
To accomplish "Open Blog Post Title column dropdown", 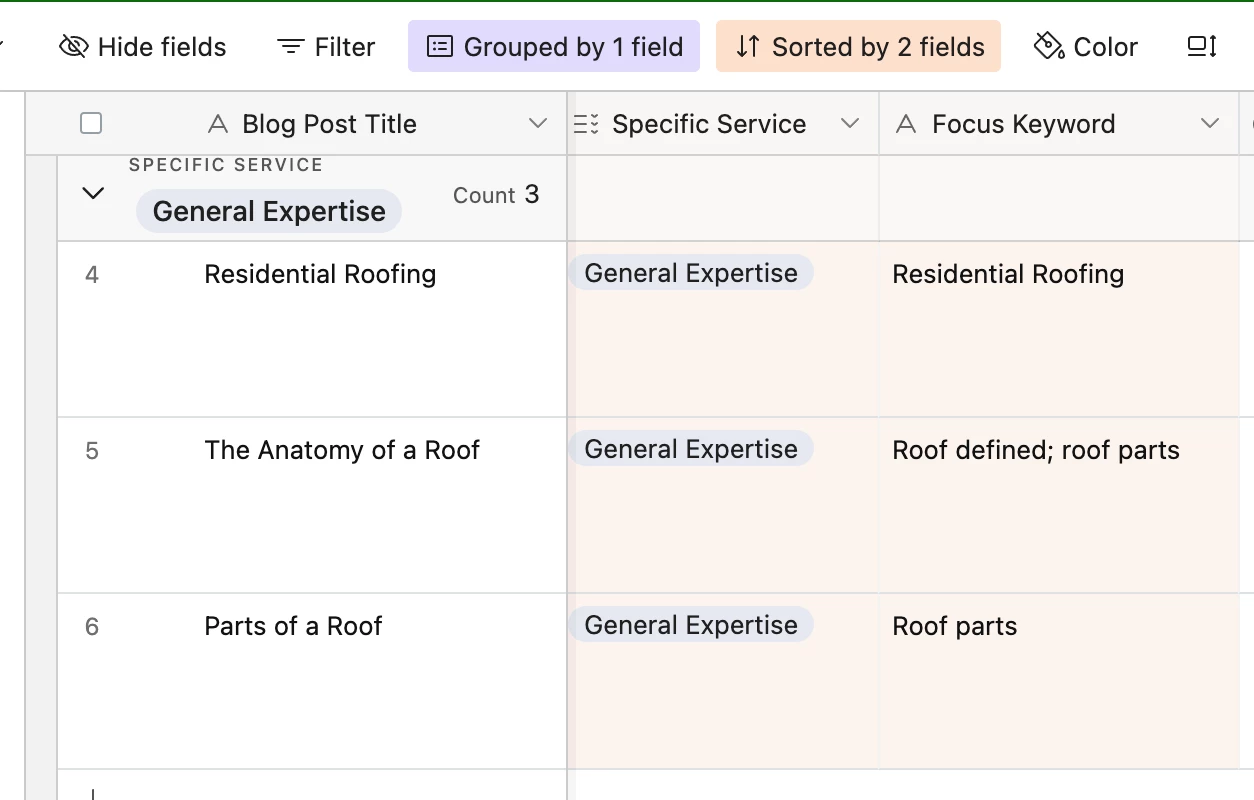I will click(x=538, y=124).
